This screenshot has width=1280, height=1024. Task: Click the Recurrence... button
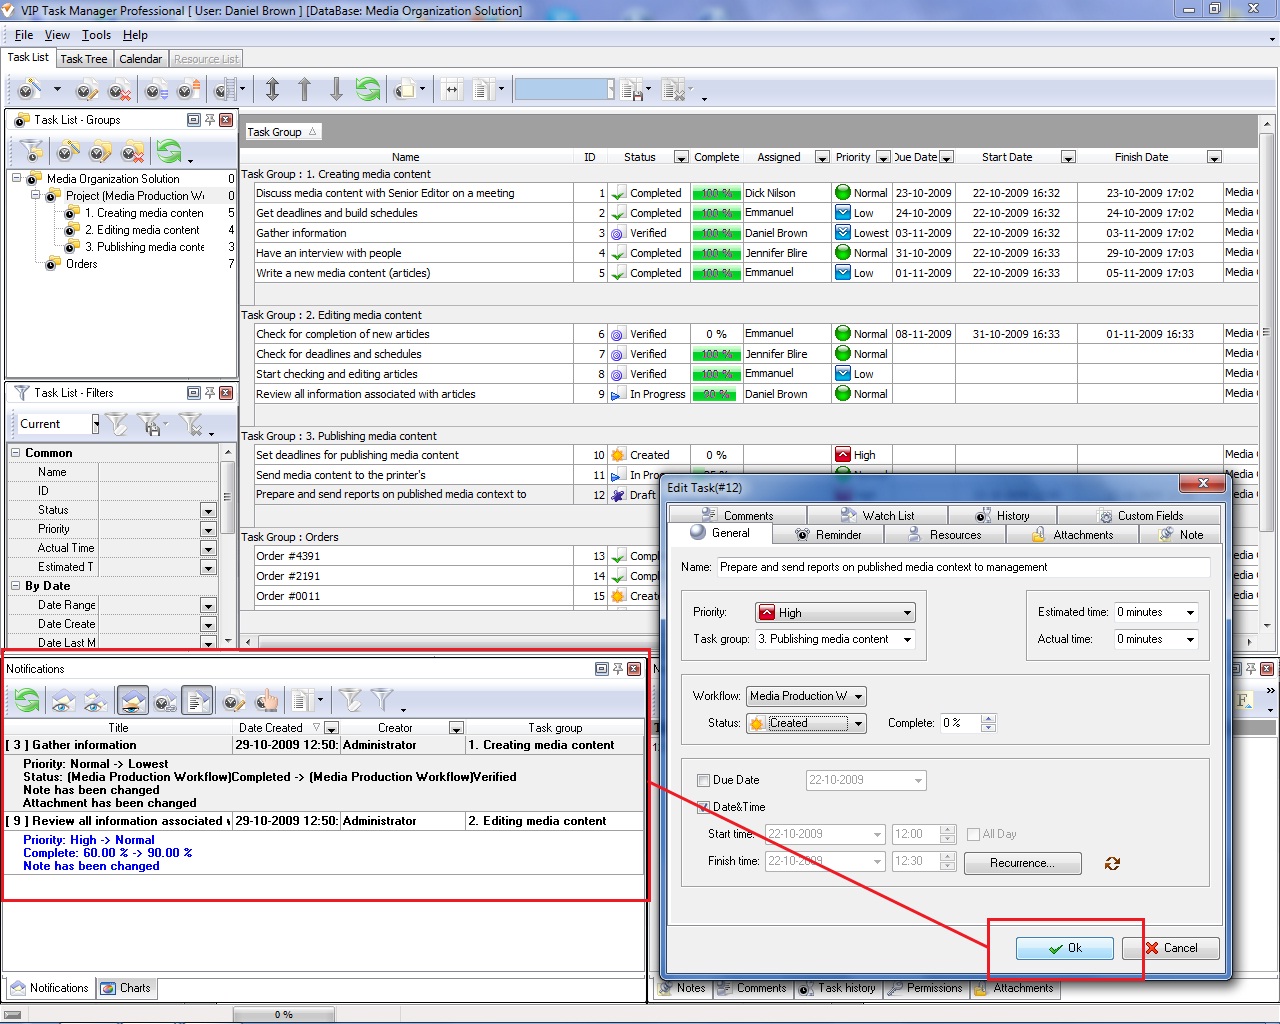(1022, 863)
